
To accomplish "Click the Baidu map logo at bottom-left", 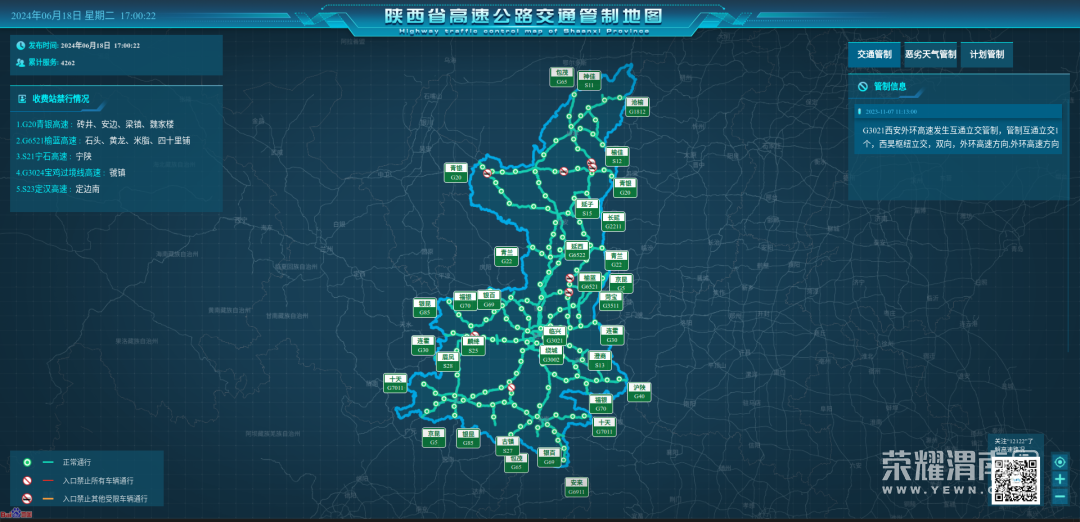I will coord(15,514).
